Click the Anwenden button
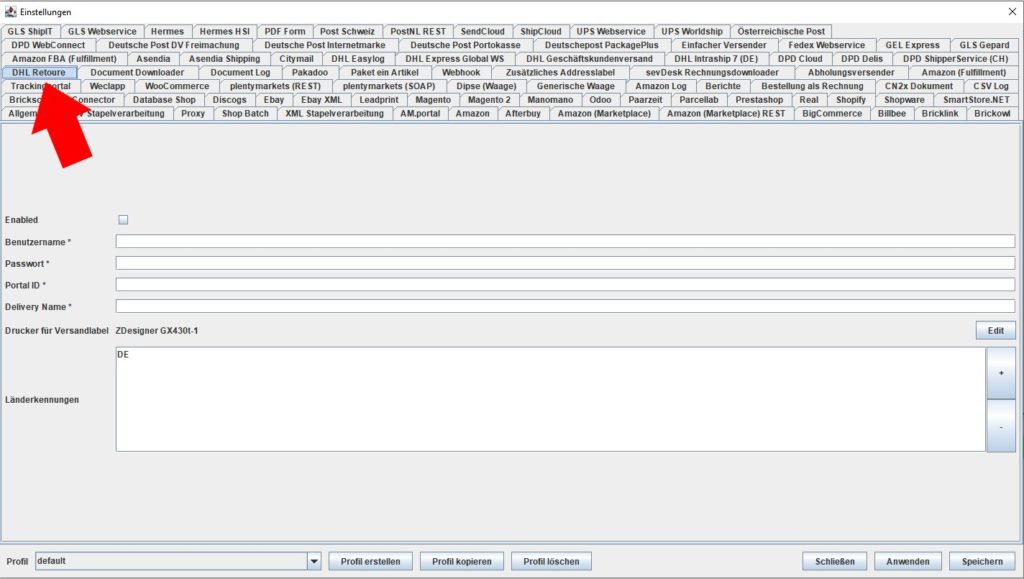Image resolution: width=1024 pixels, height=579 pixels. coord(908,561)
